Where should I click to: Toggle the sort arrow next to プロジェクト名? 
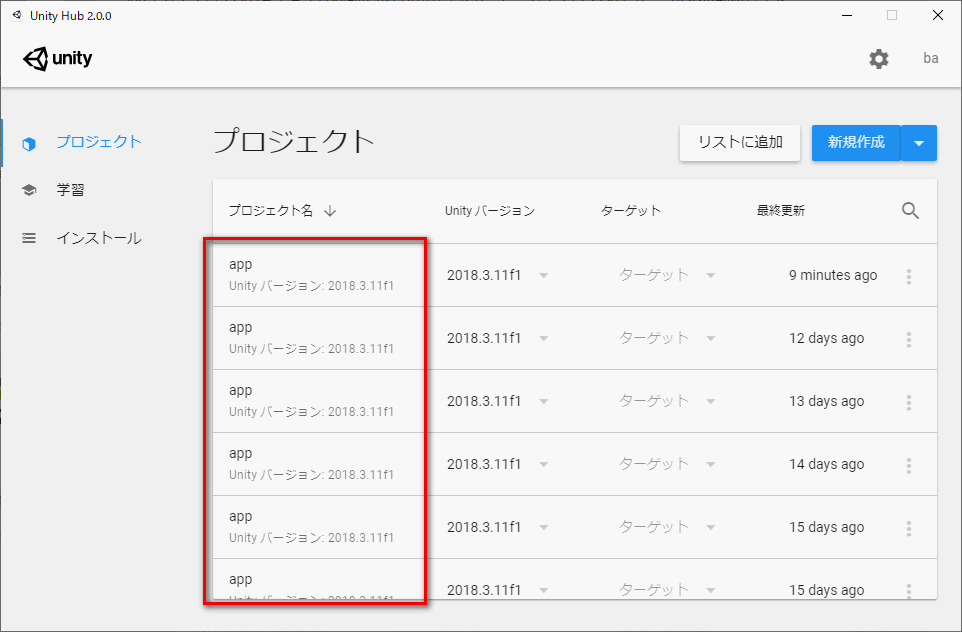(330, 211)
